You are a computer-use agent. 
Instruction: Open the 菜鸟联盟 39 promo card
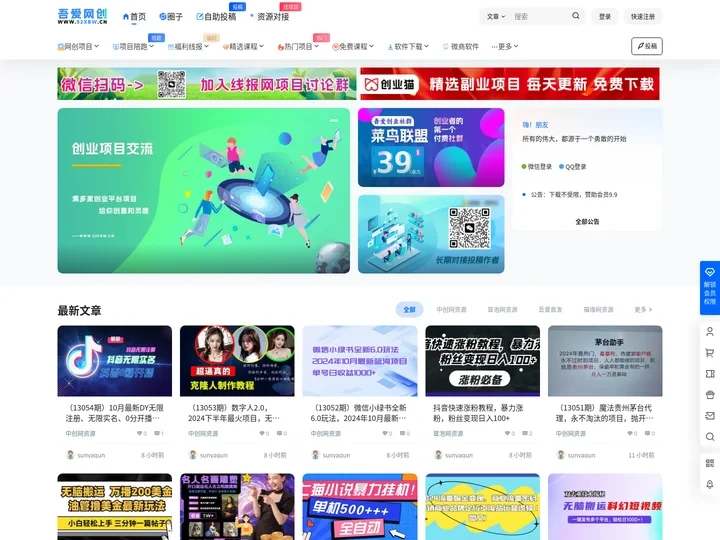point(431,147)
